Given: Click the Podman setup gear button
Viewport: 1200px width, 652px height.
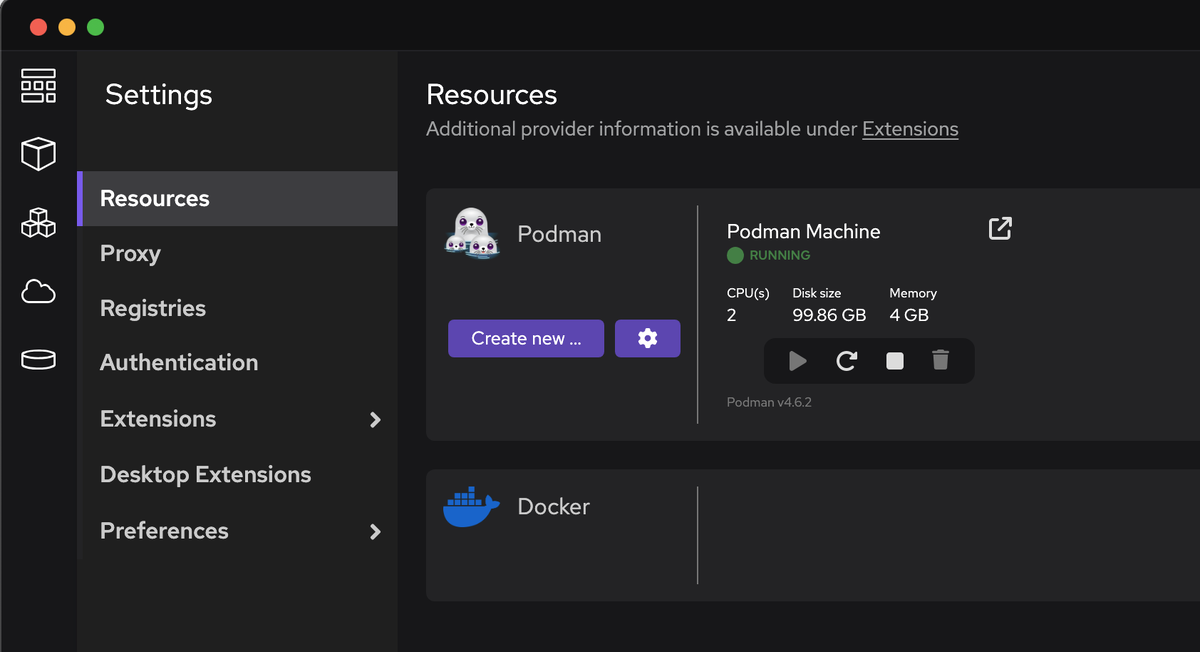Looking at the screenshot, I should [x=647, y=339].
